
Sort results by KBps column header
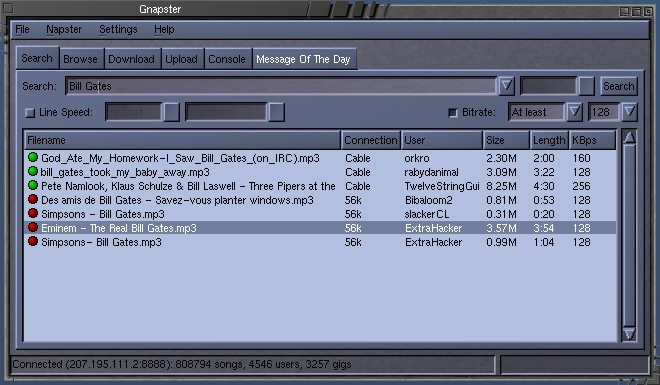(592, 140)
